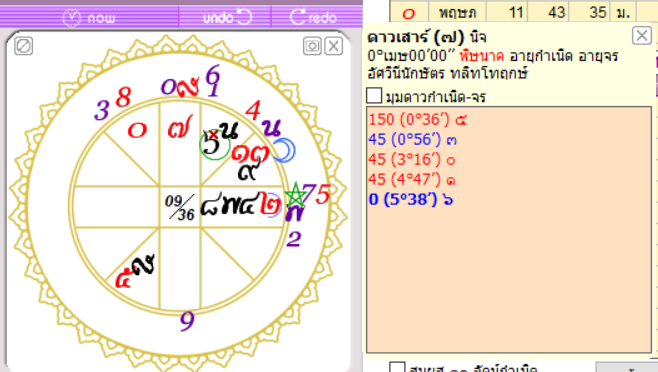Select aspect row 45 (0°56')

(x=413, y=139)
